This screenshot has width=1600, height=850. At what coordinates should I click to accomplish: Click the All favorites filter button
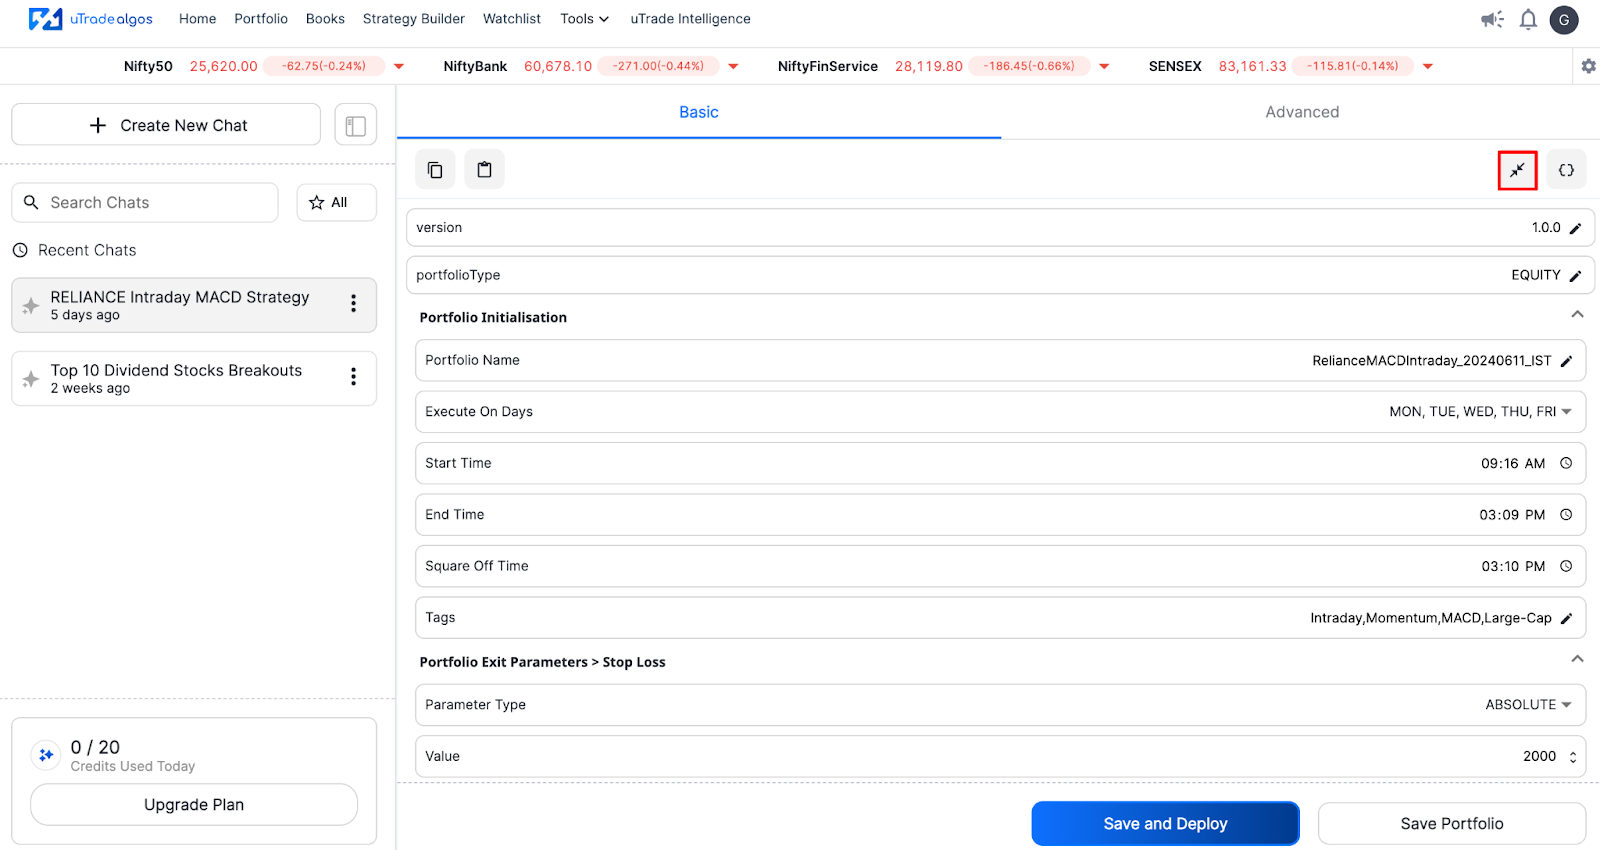click(x=337, y=202)
